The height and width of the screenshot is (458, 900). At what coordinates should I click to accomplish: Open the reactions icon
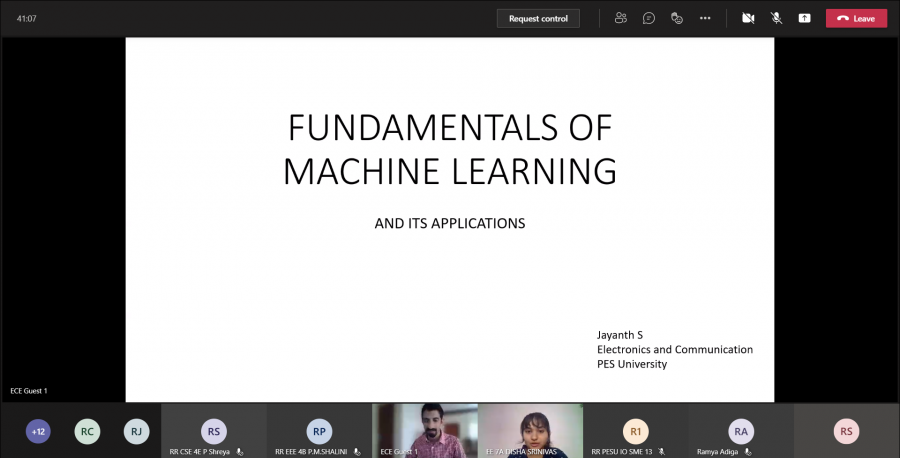click(x=677, y=18)
